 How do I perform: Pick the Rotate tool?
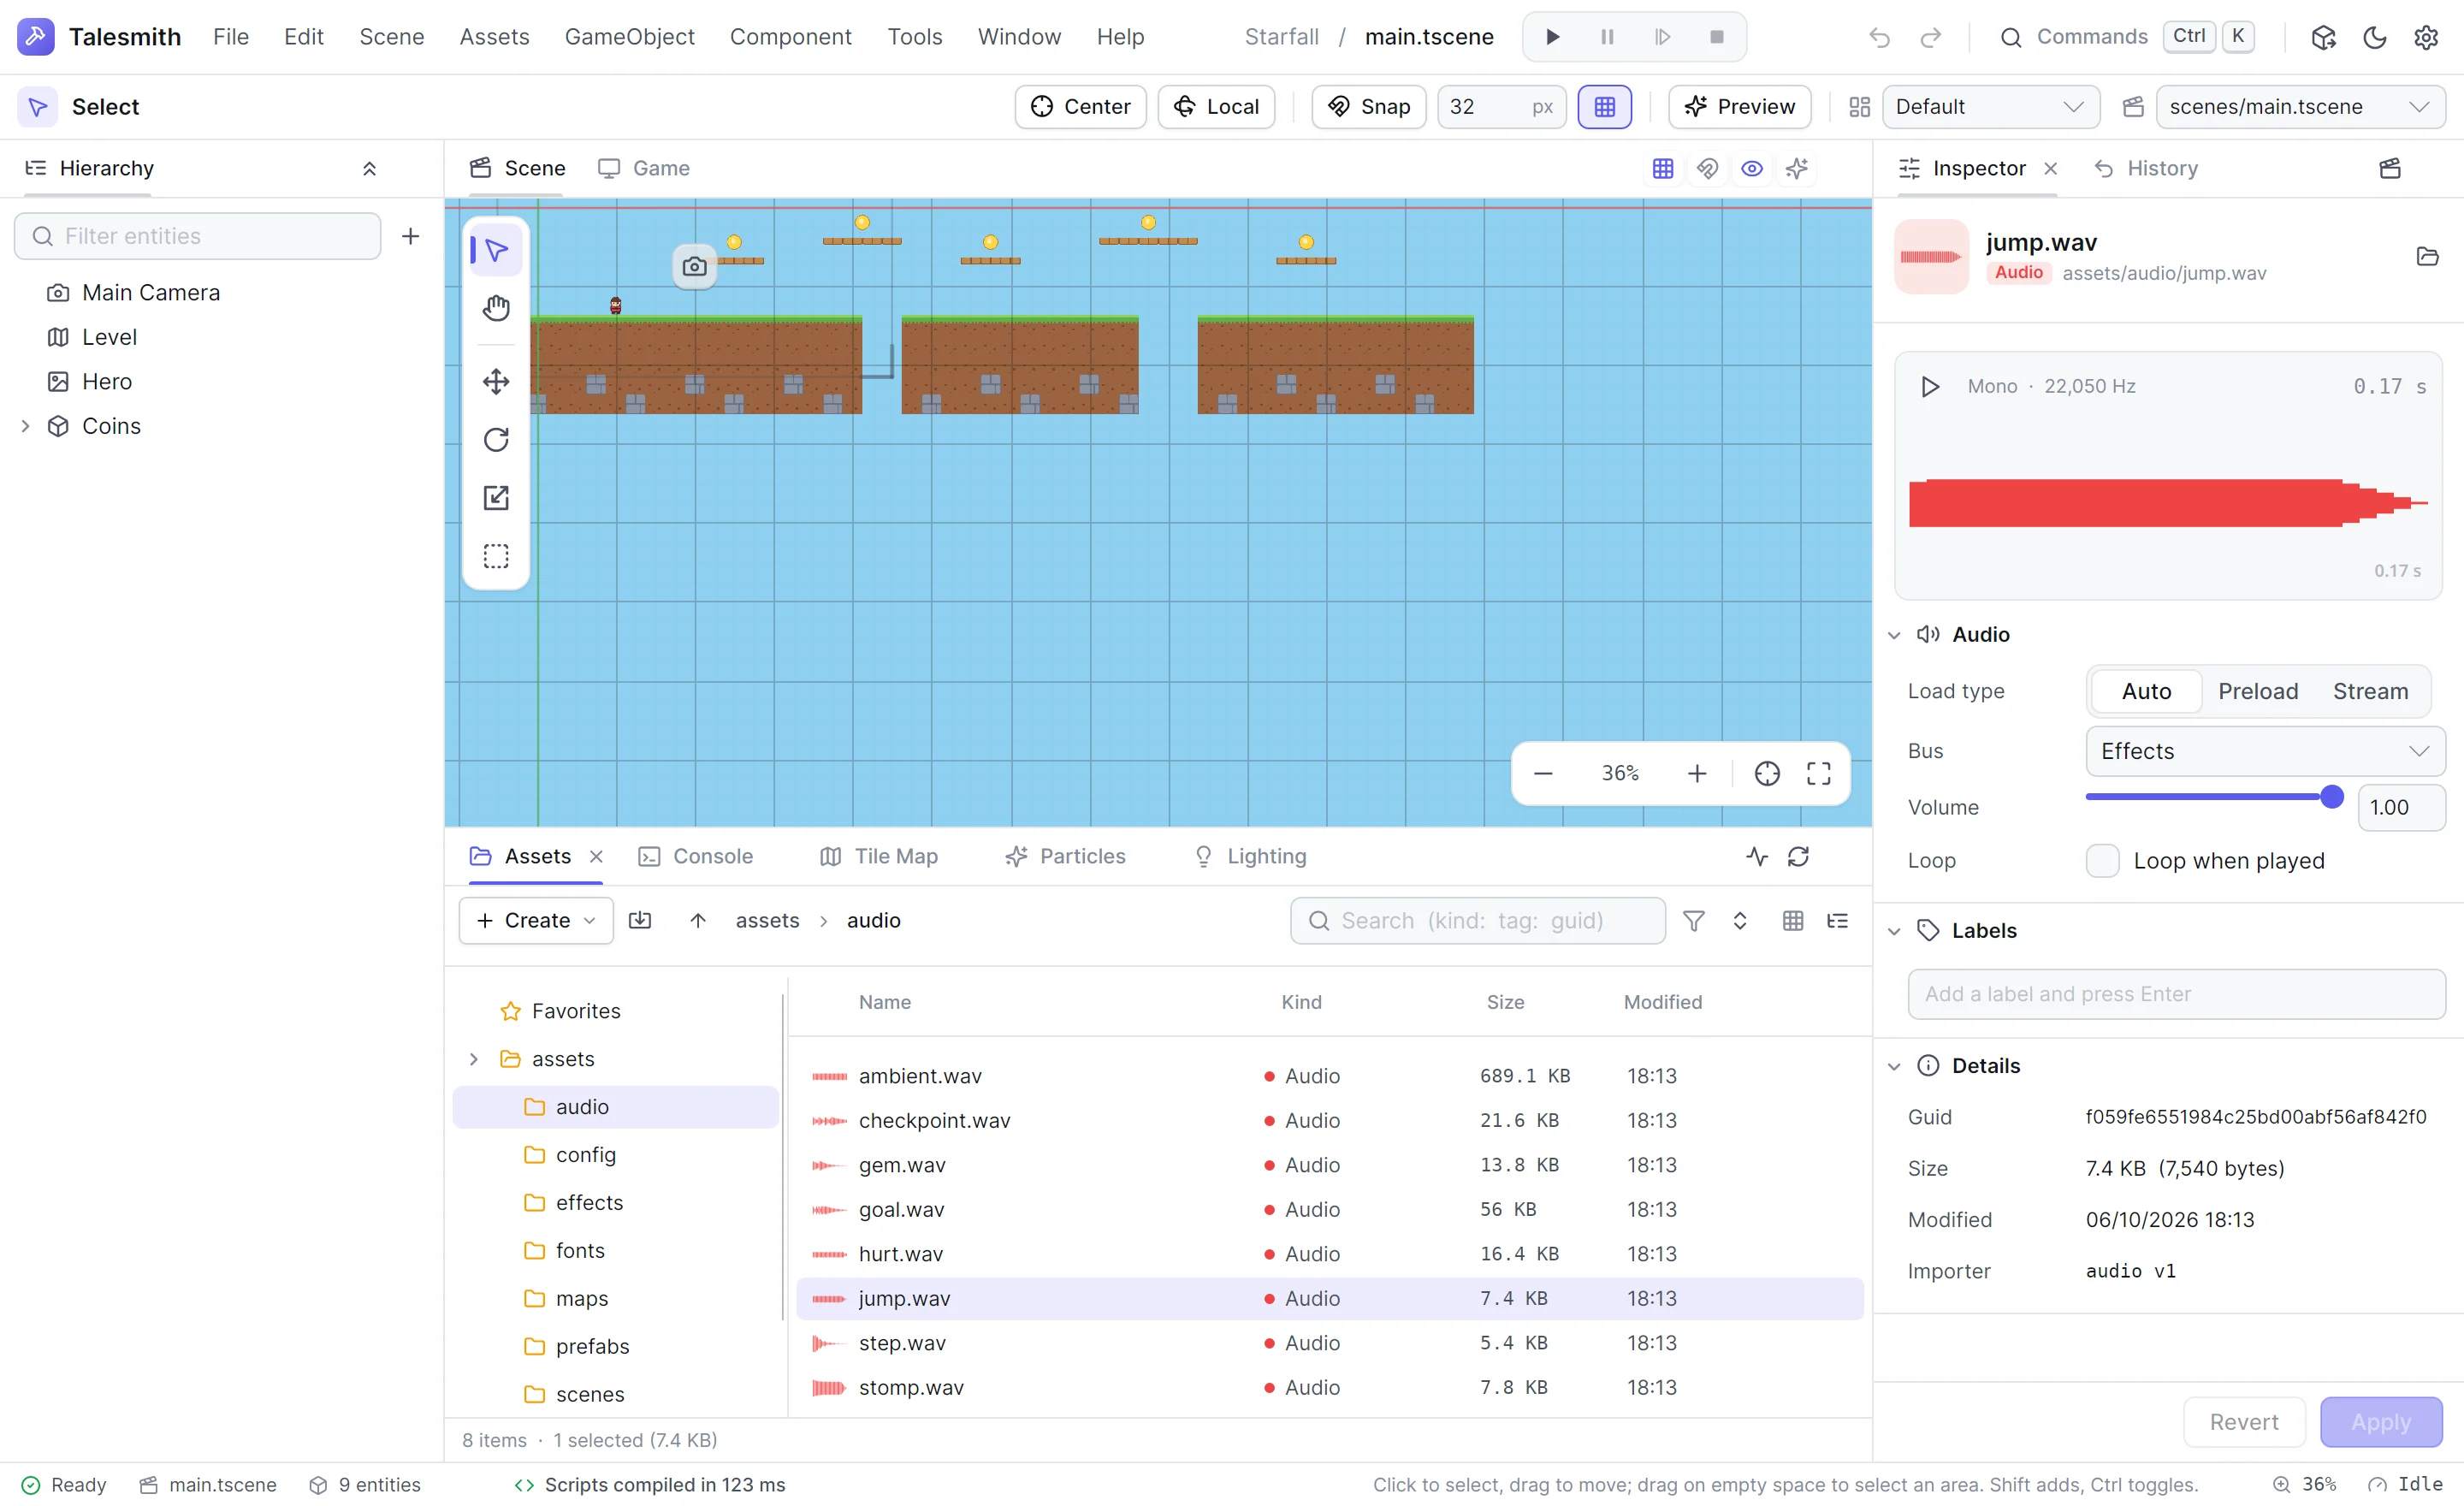click(496, 439)
